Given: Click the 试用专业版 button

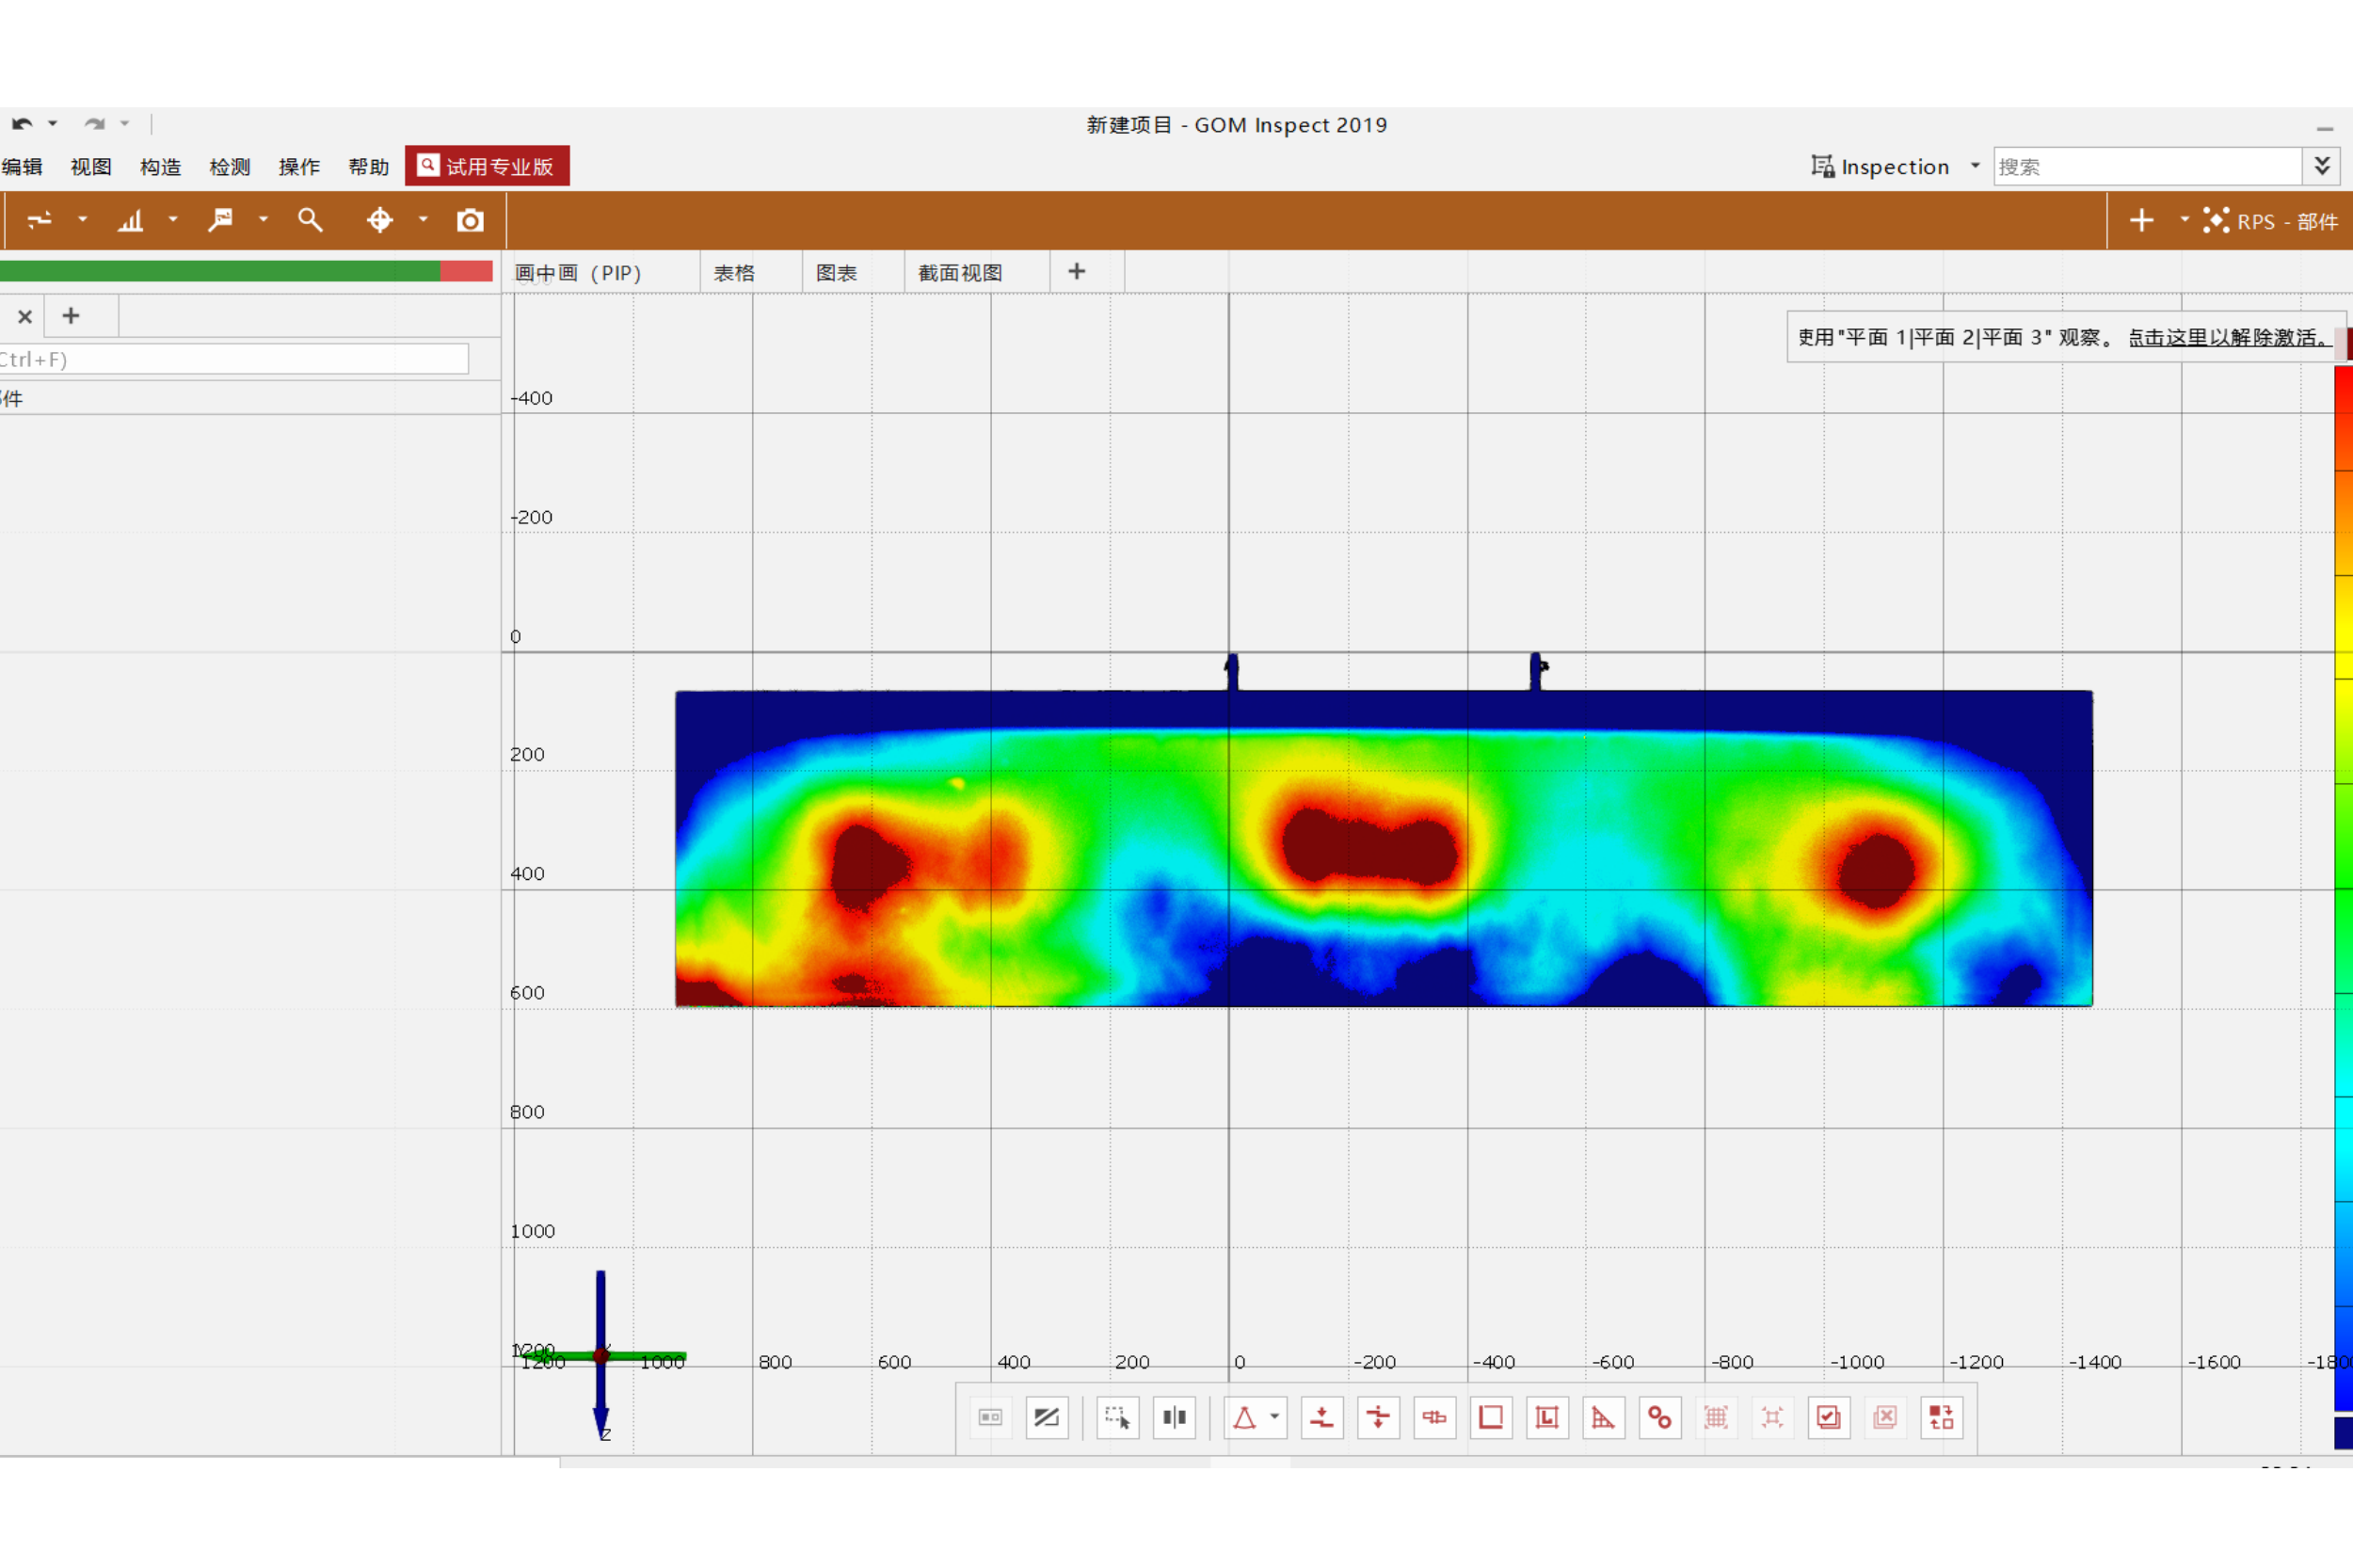Looking at the screenshot, I should 487,166.
